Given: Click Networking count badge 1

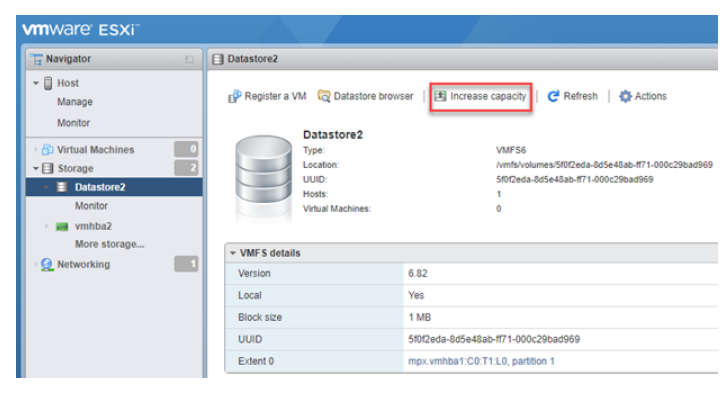Looking at the screenshot, I should tap(186, 264).
